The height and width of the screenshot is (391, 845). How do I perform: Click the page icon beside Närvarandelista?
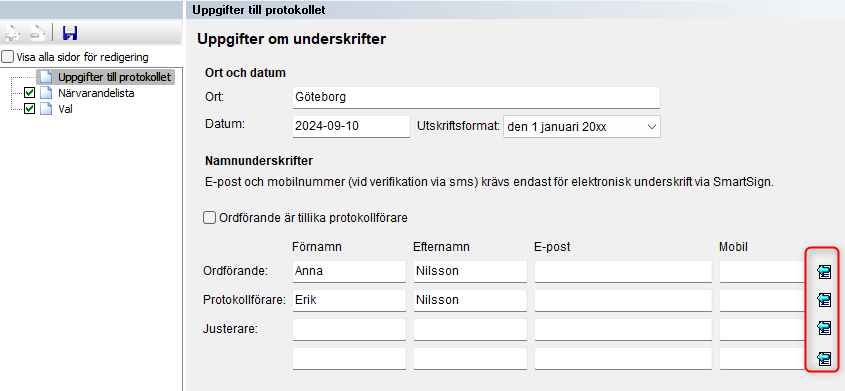(x=46, y=93)
